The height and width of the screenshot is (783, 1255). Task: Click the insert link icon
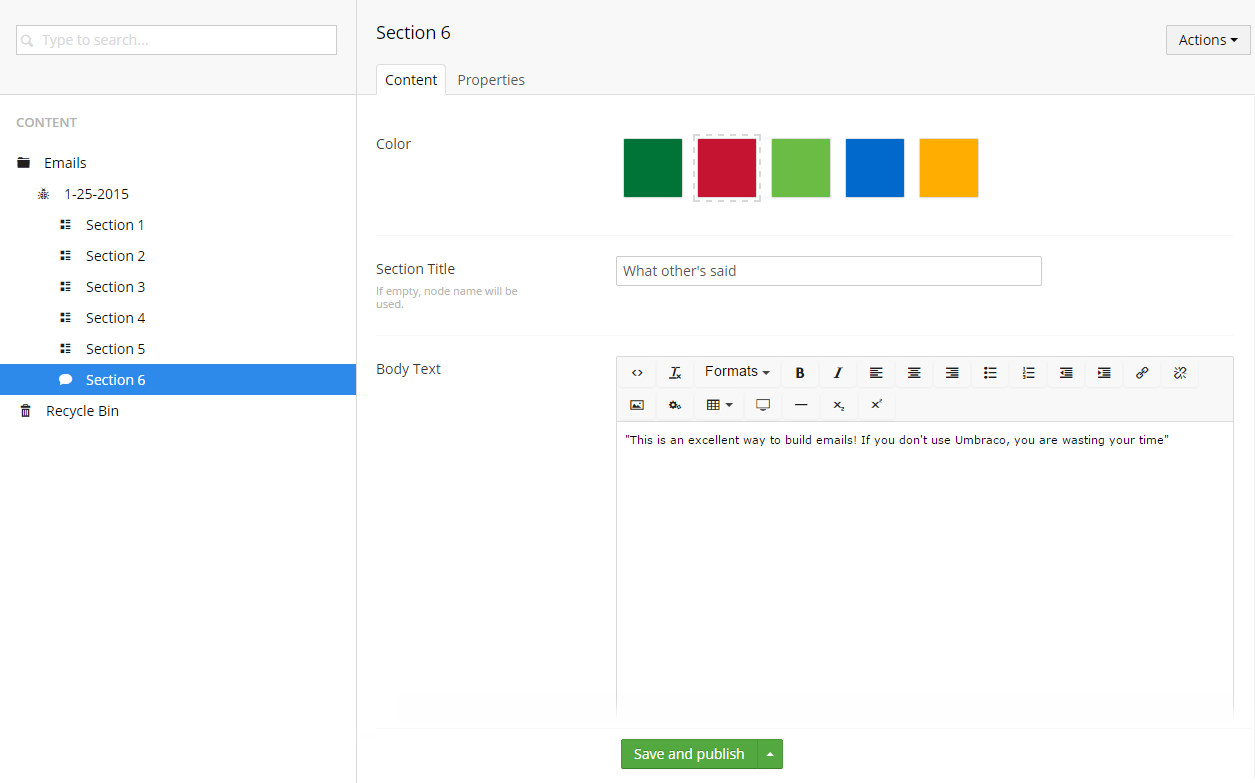point(1142,373)
